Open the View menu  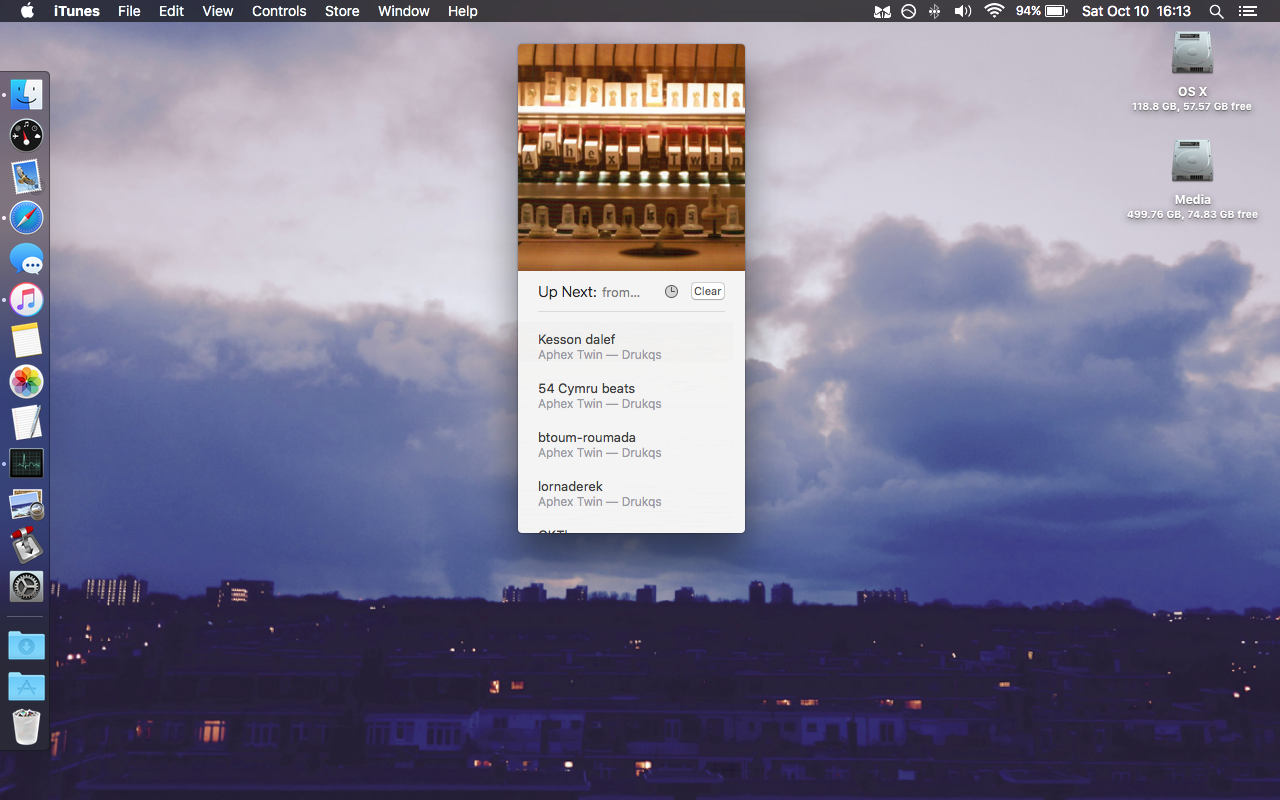217,11
